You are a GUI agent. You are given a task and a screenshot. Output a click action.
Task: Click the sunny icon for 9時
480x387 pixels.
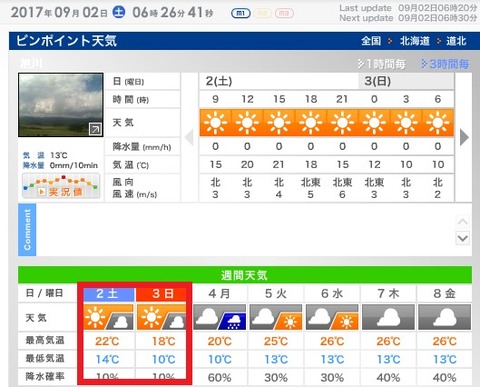pyautogui.click(x=215, y=122)
